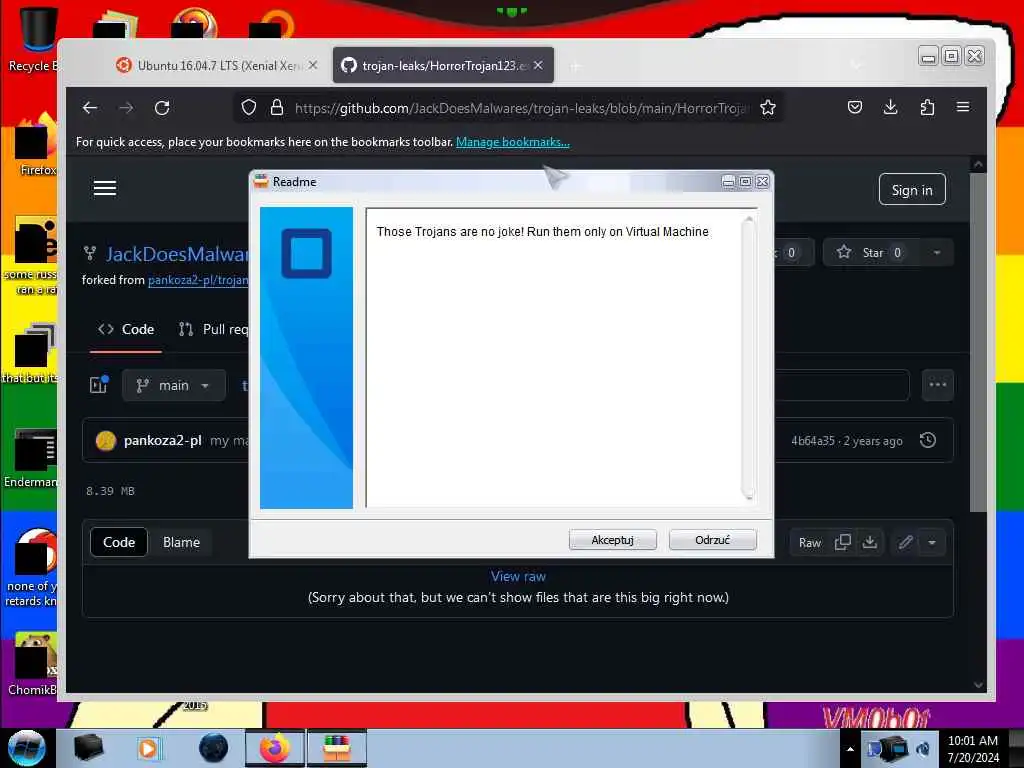Screen dimensions: 1024x768
Task: Click the Odrzuć button in Readme dialog
Action: (712, 540)
